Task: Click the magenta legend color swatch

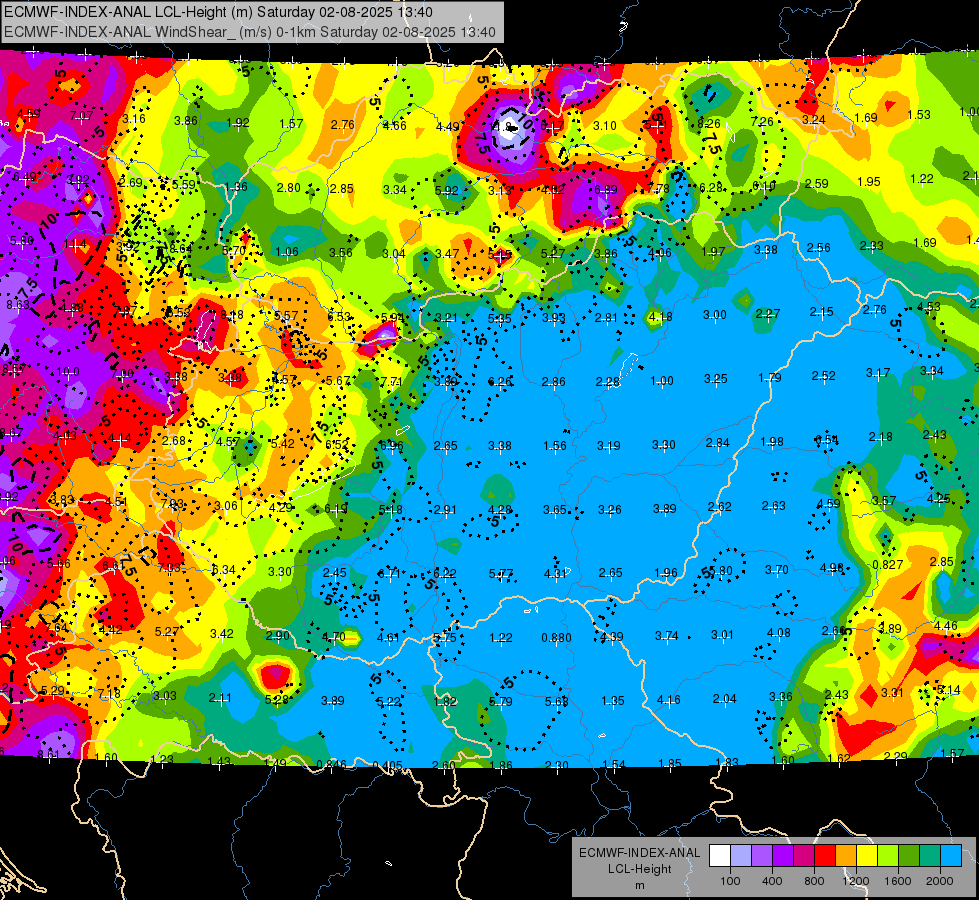Action: (804, 856)
